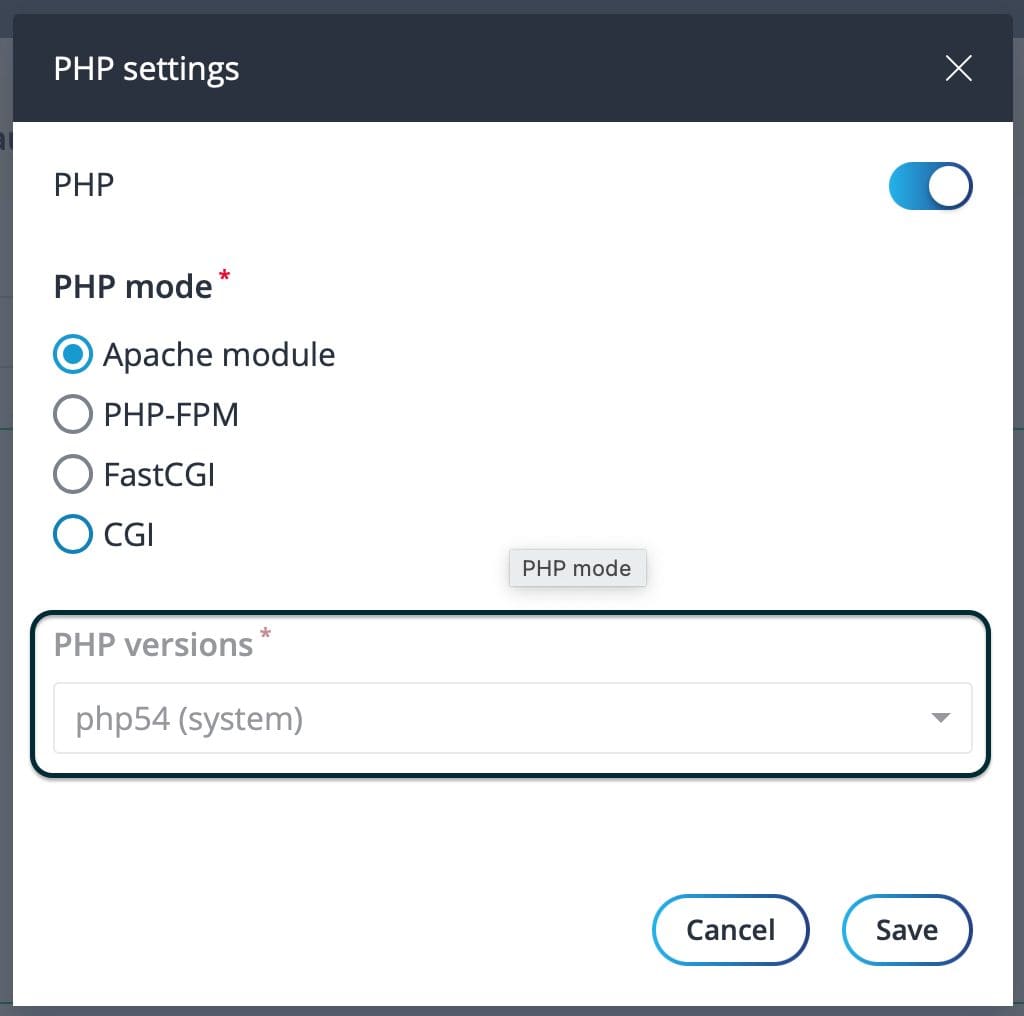Click the "Apache module" label text
Image resolution: width=1024 pixels, height=1016 pixels.
click(x=219, y=355)
